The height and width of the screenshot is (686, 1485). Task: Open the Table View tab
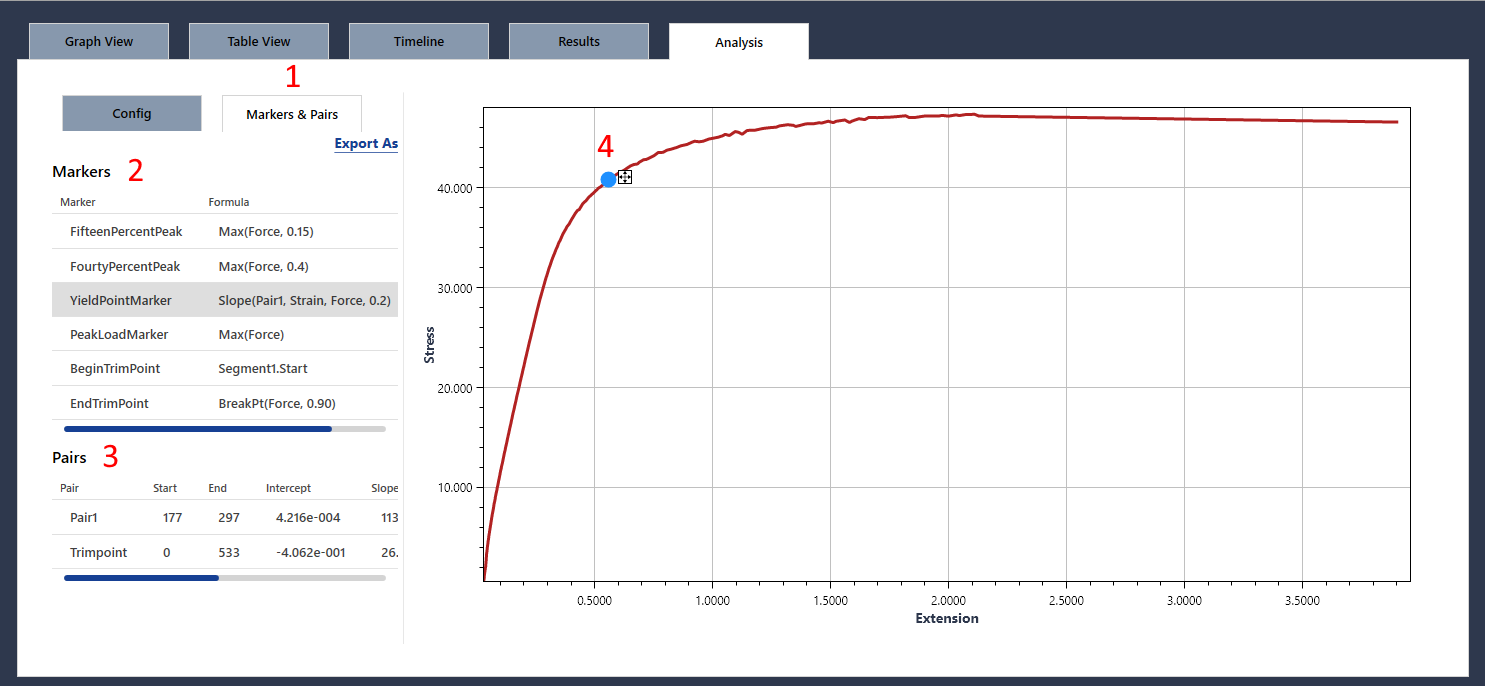click(x=259, y=42)
